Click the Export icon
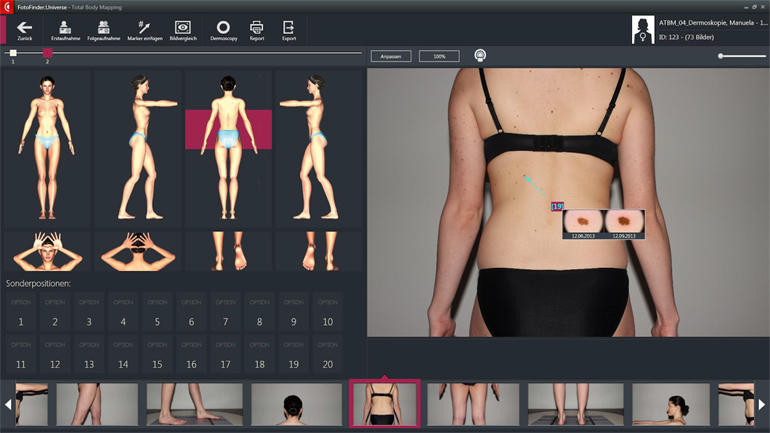Image resolution: width=770 pixels, height=433 pixels. 289,29
